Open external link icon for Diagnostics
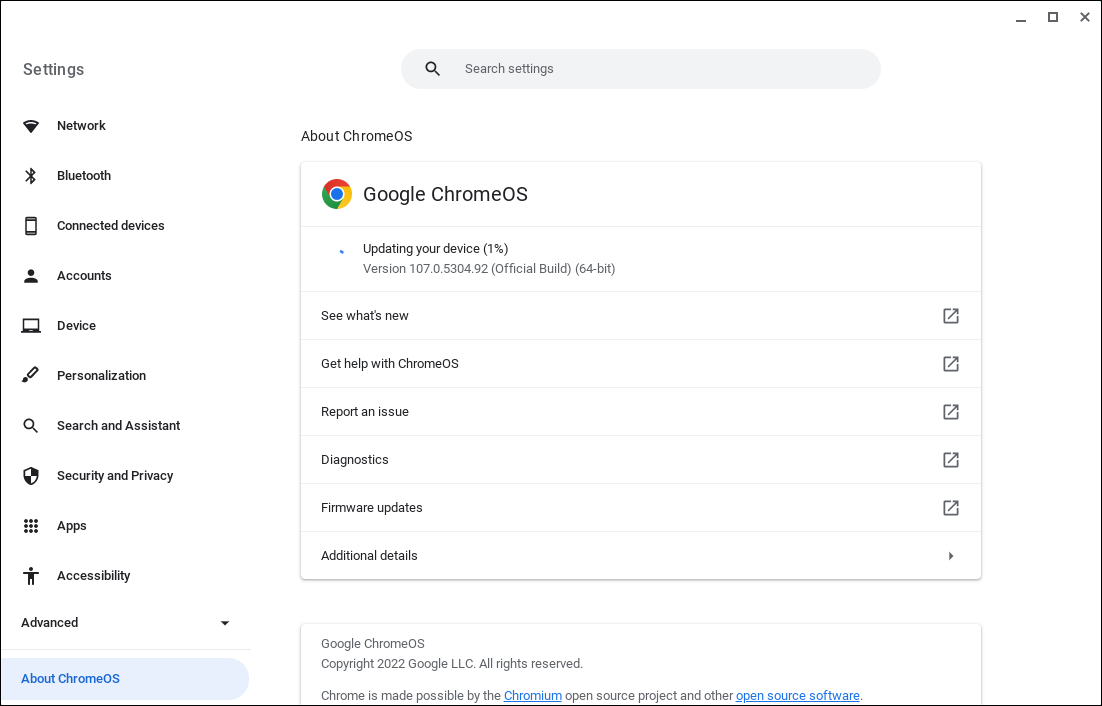 (x=950, y=459)
